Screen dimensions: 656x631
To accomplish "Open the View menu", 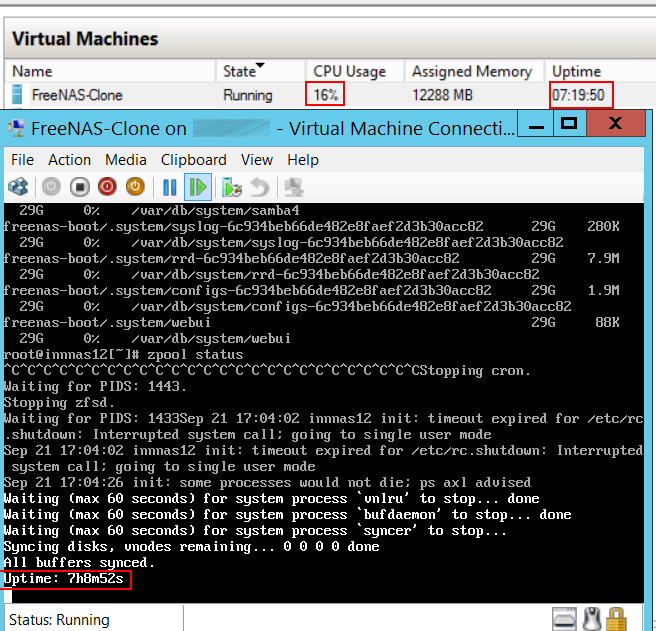I will pos(257,160).
